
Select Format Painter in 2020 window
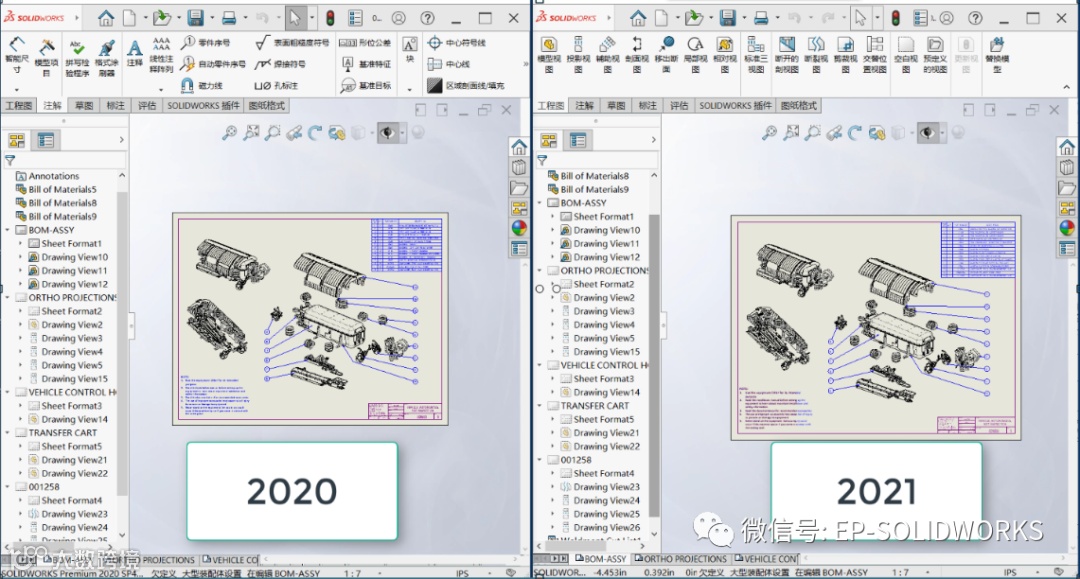106,57
